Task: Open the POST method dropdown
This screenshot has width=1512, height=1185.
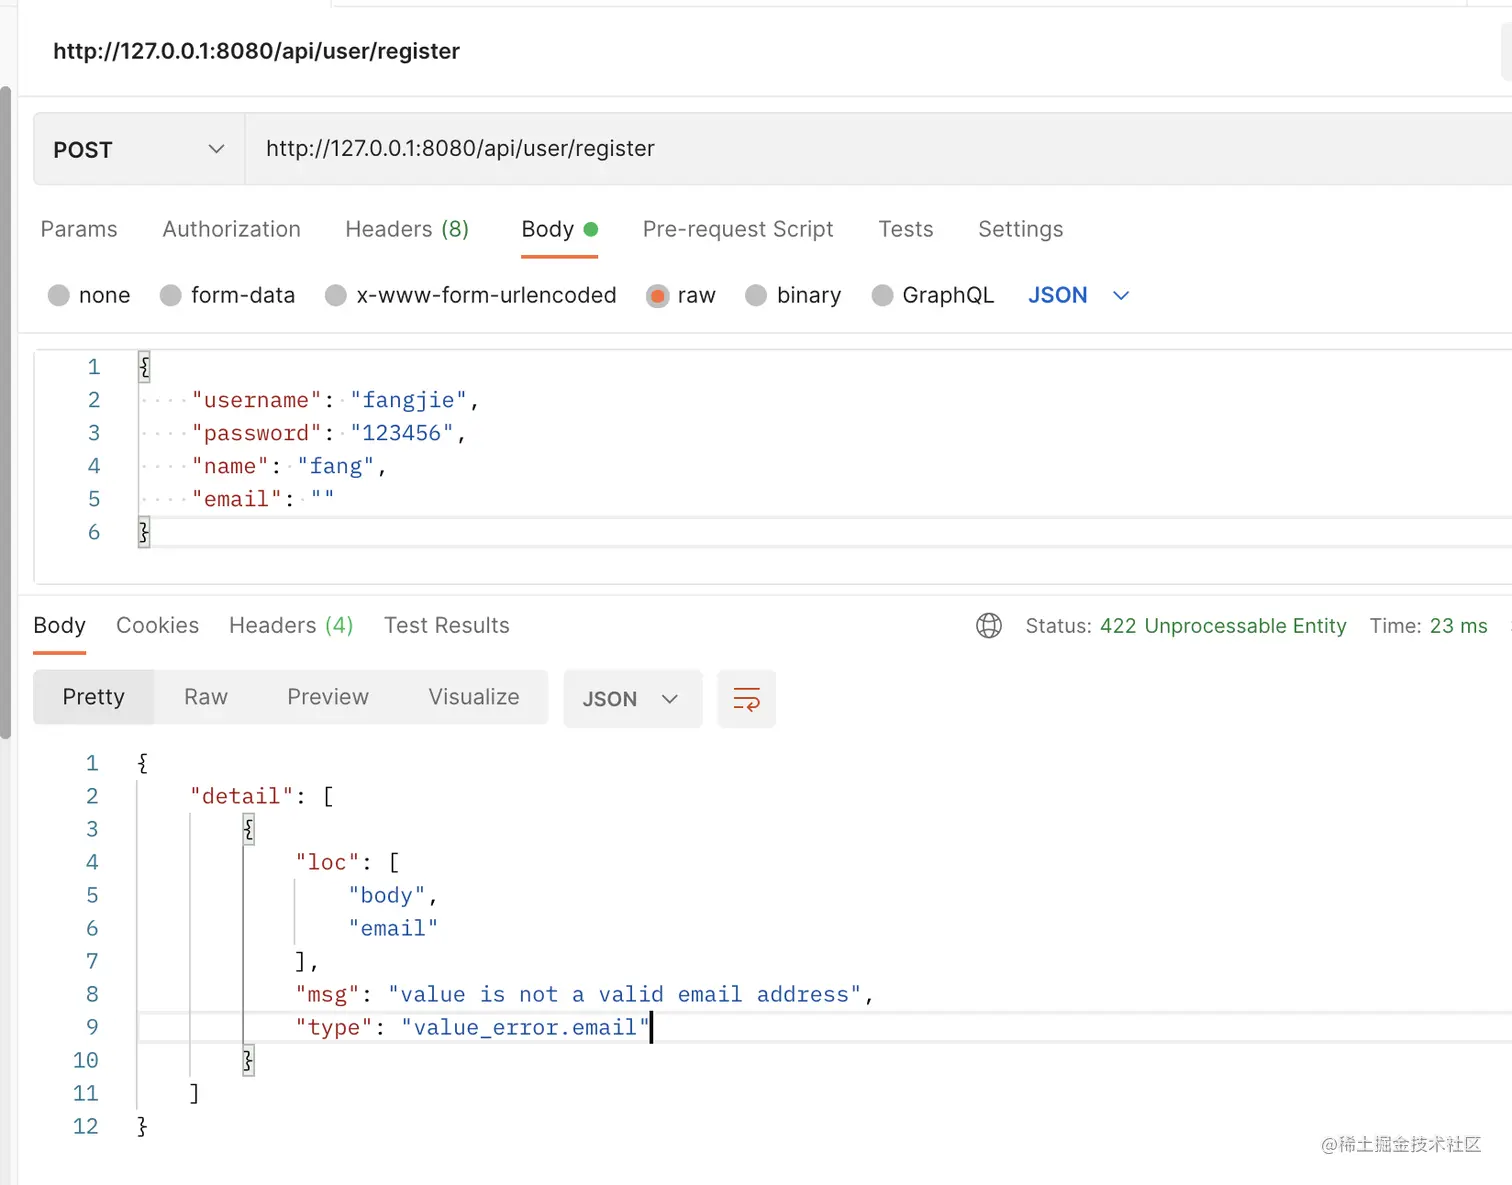Action: click(138, 150)
